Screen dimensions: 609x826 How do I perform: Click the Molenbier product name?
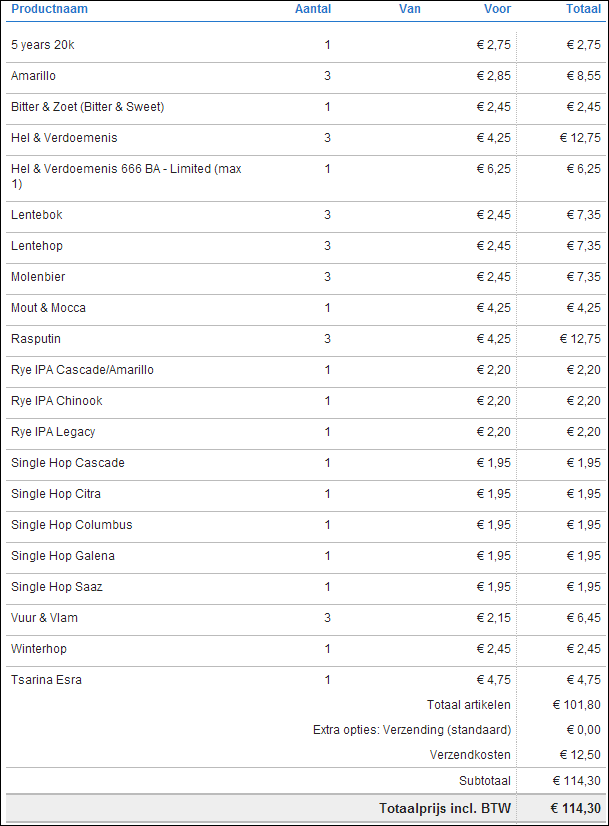38,277
